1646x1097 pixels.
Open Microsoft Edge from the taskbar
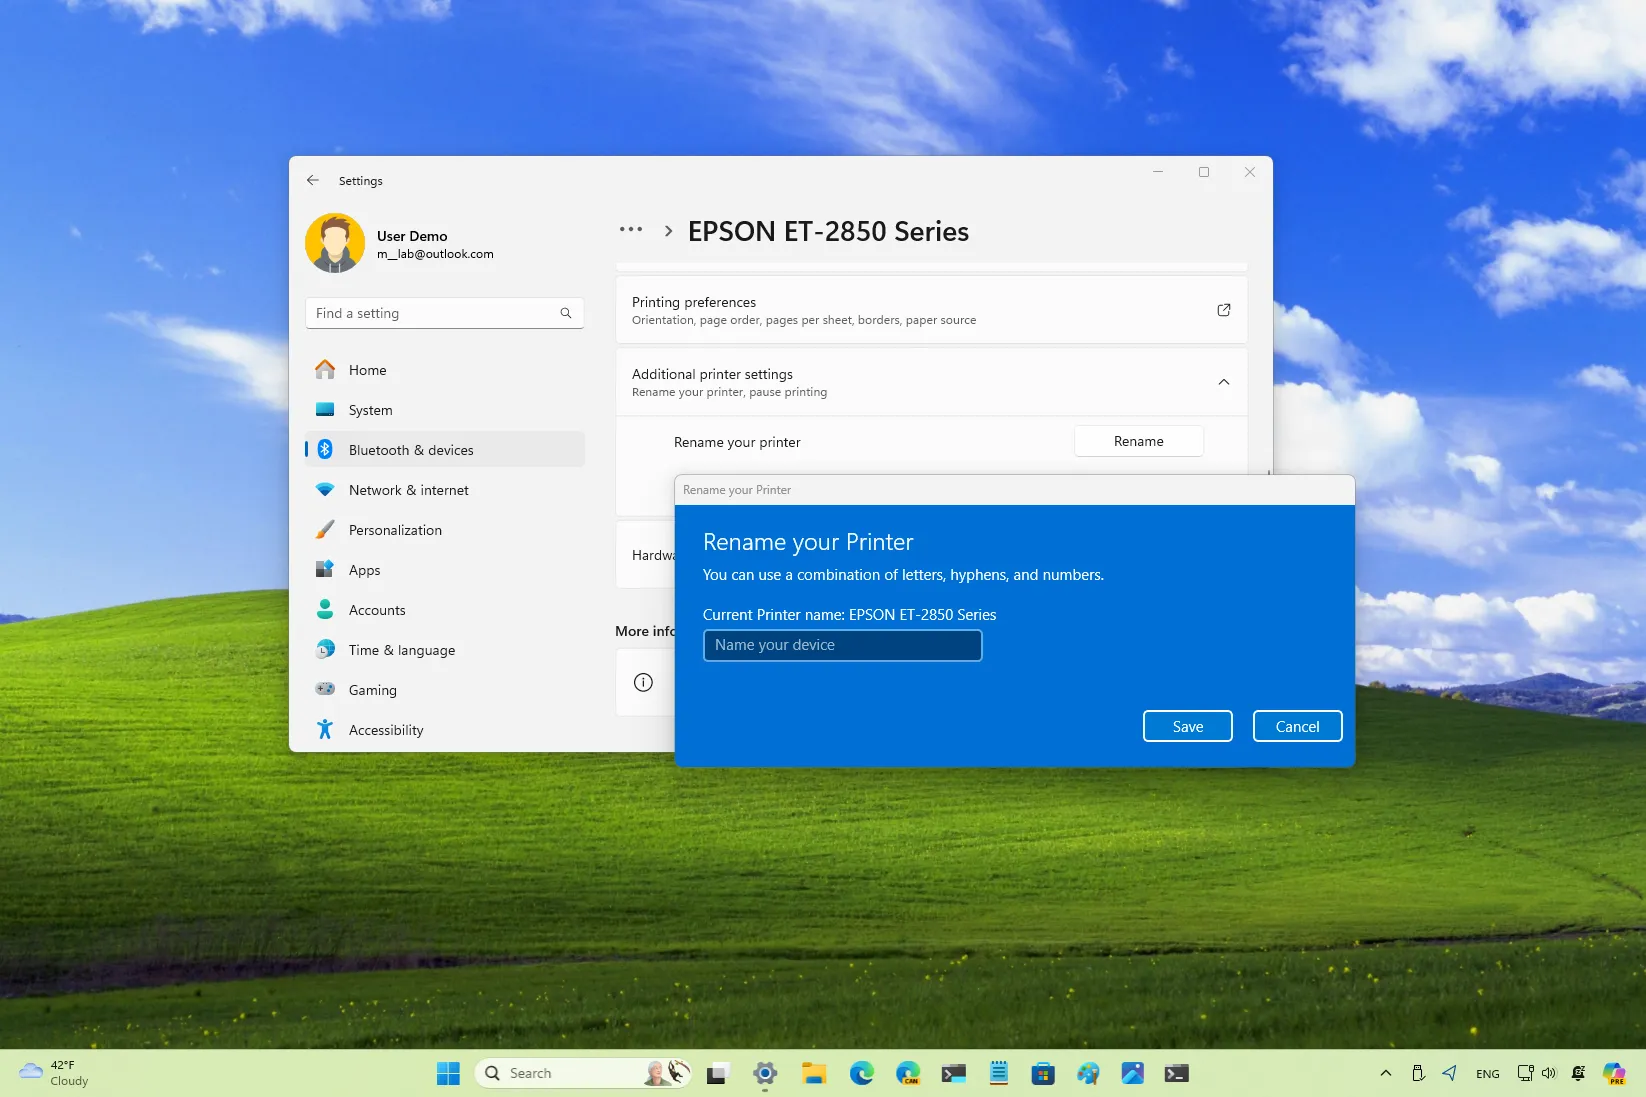[862, 1072]
